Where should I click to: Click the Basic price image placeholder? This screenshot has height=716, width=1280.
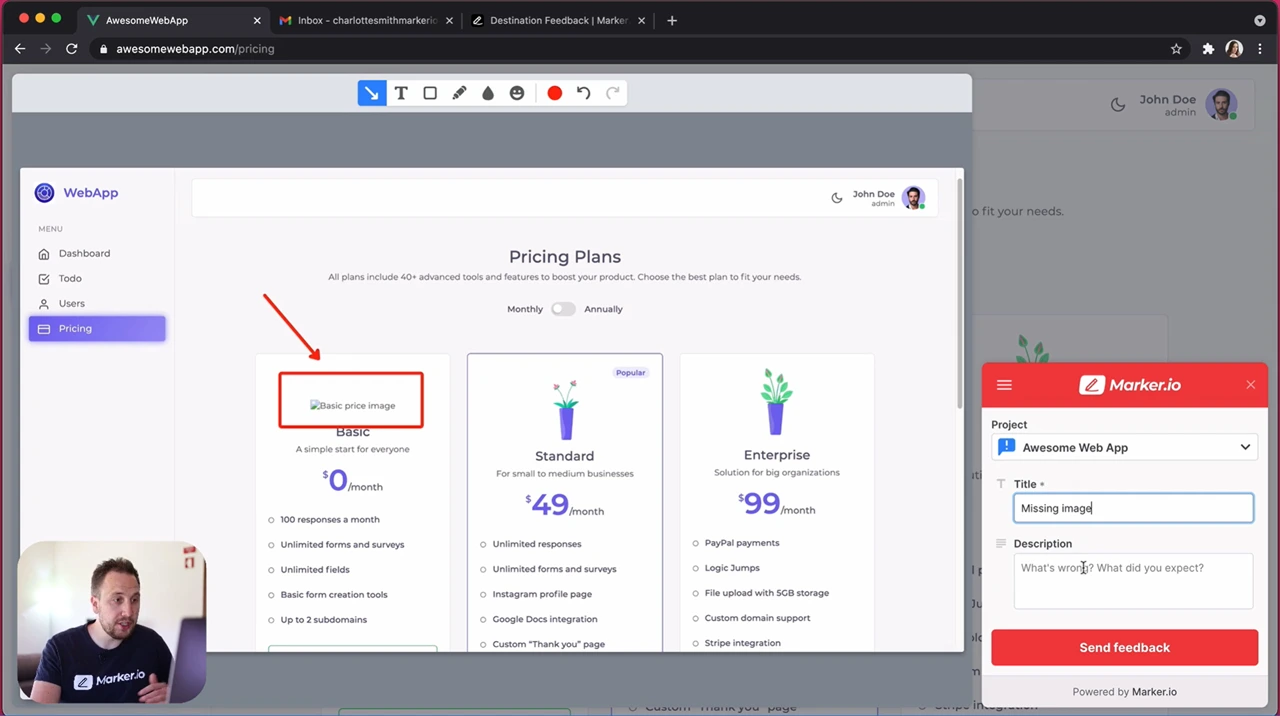click(x=352, y=405)
